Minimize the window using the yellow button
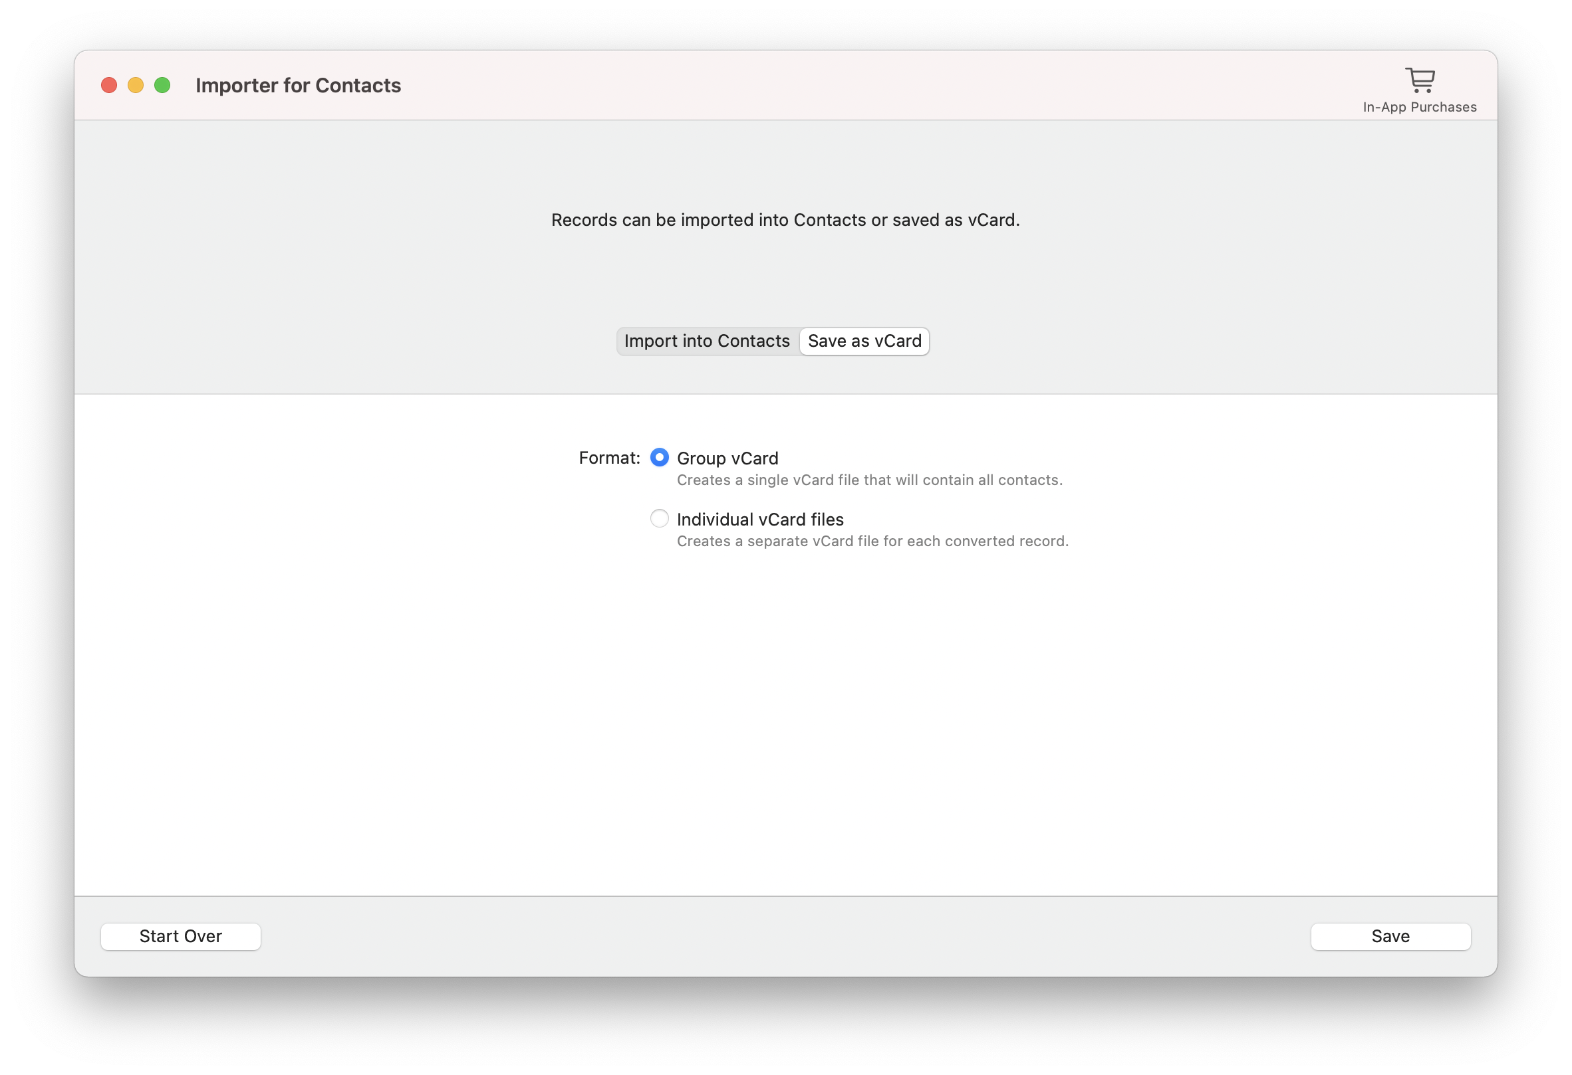 pyautogui.click(x=136, y=85)
